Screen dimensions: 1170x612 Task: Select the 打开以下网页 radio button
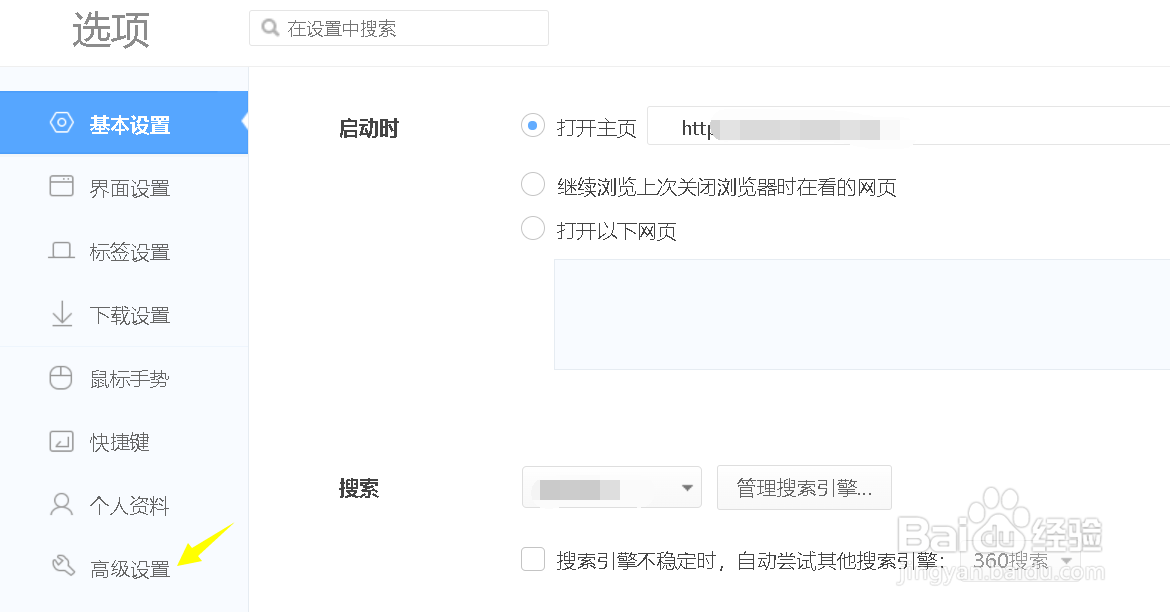pos(533,228)
